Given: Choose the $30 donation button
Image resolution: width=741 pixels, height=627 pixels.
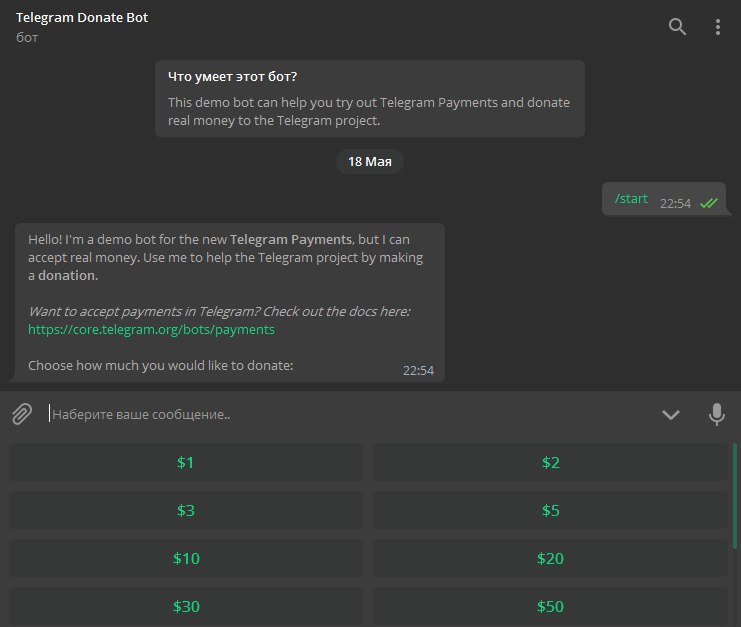Looking at the screenshot, I should click(186, 607).
